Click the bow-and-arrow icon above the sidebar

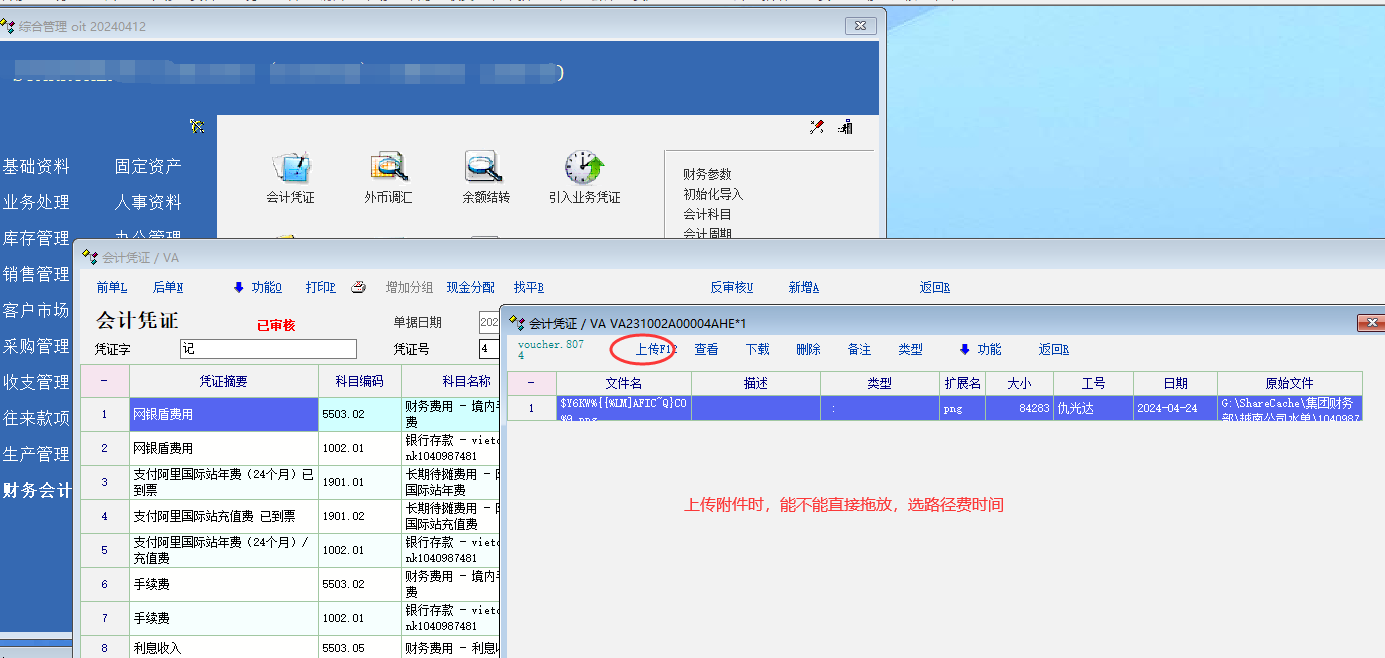pos(197,126)
